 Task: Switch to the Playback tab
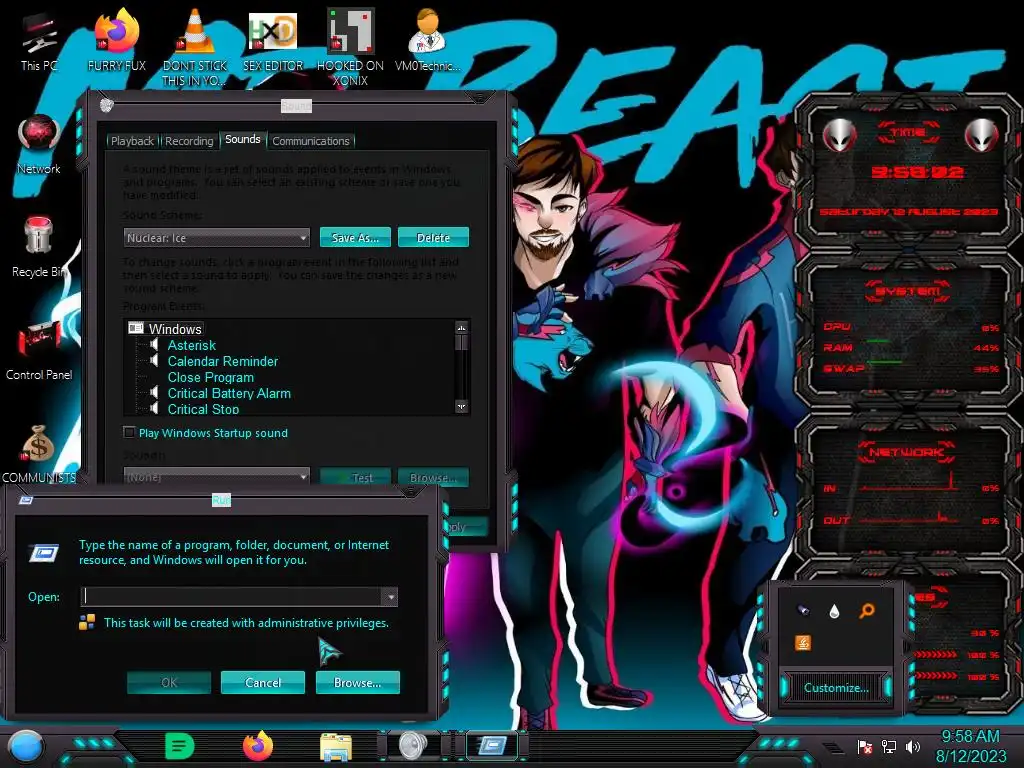[132, 141]
